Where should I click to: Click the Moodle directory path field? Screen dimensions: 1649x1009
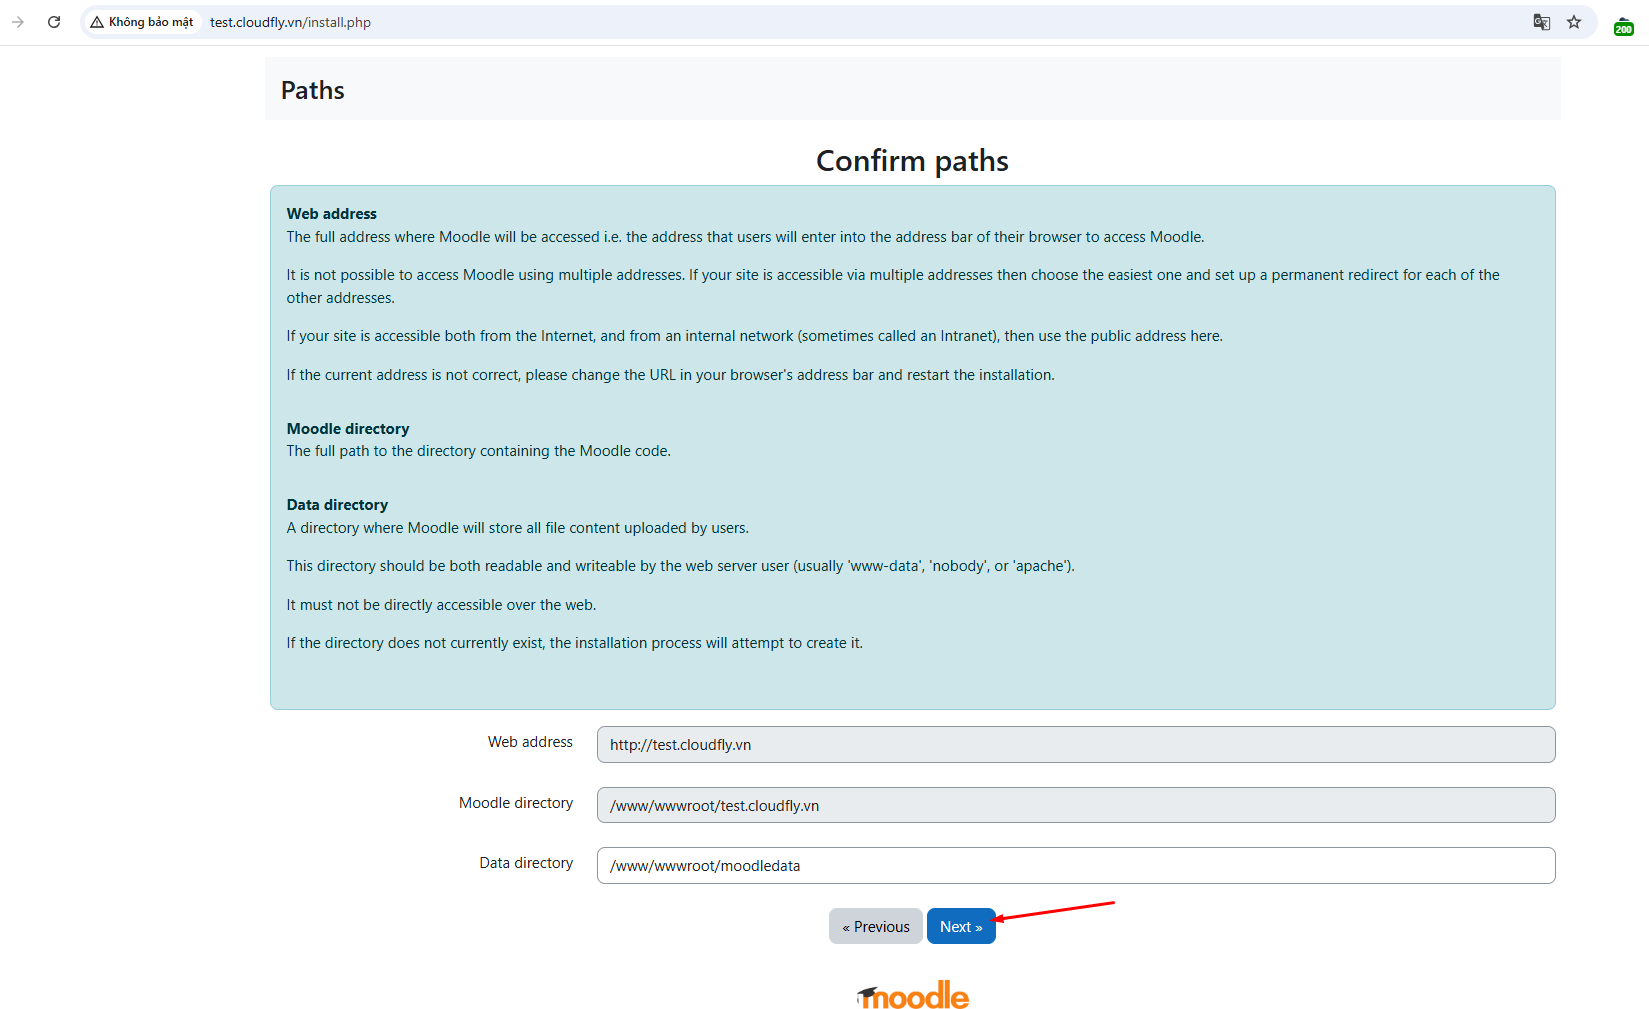tap(1075, 806)
